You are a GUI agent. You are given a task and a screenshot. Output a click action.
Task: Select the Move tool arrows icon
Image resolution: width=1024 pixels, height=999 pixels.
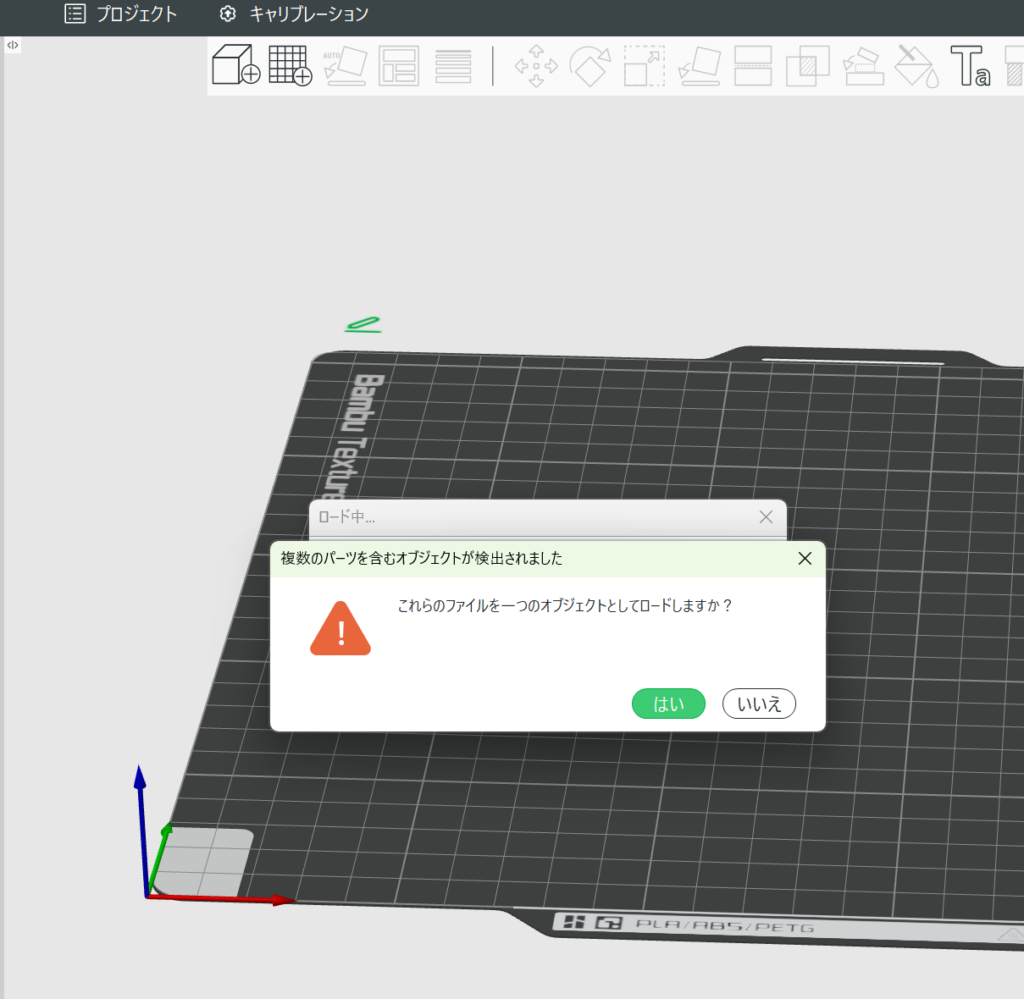pos(536,65)
